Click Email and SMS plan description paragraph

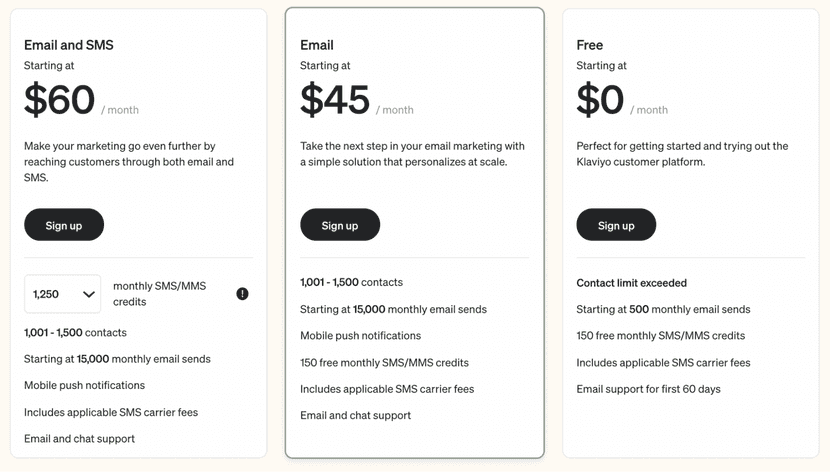pos(129,161)
